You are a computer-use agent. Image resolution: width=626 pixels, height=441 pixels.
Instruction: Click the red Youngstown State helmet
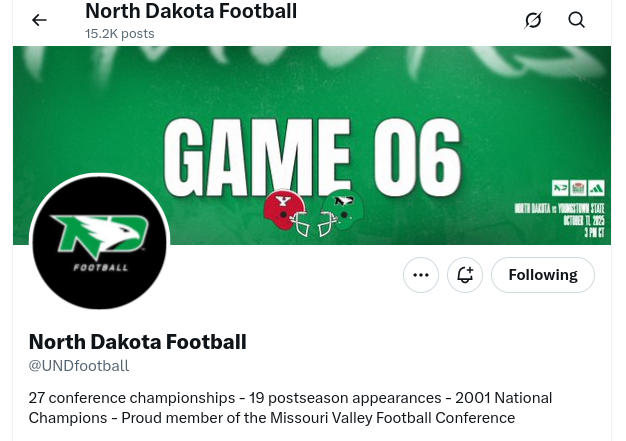coord(284,211)
